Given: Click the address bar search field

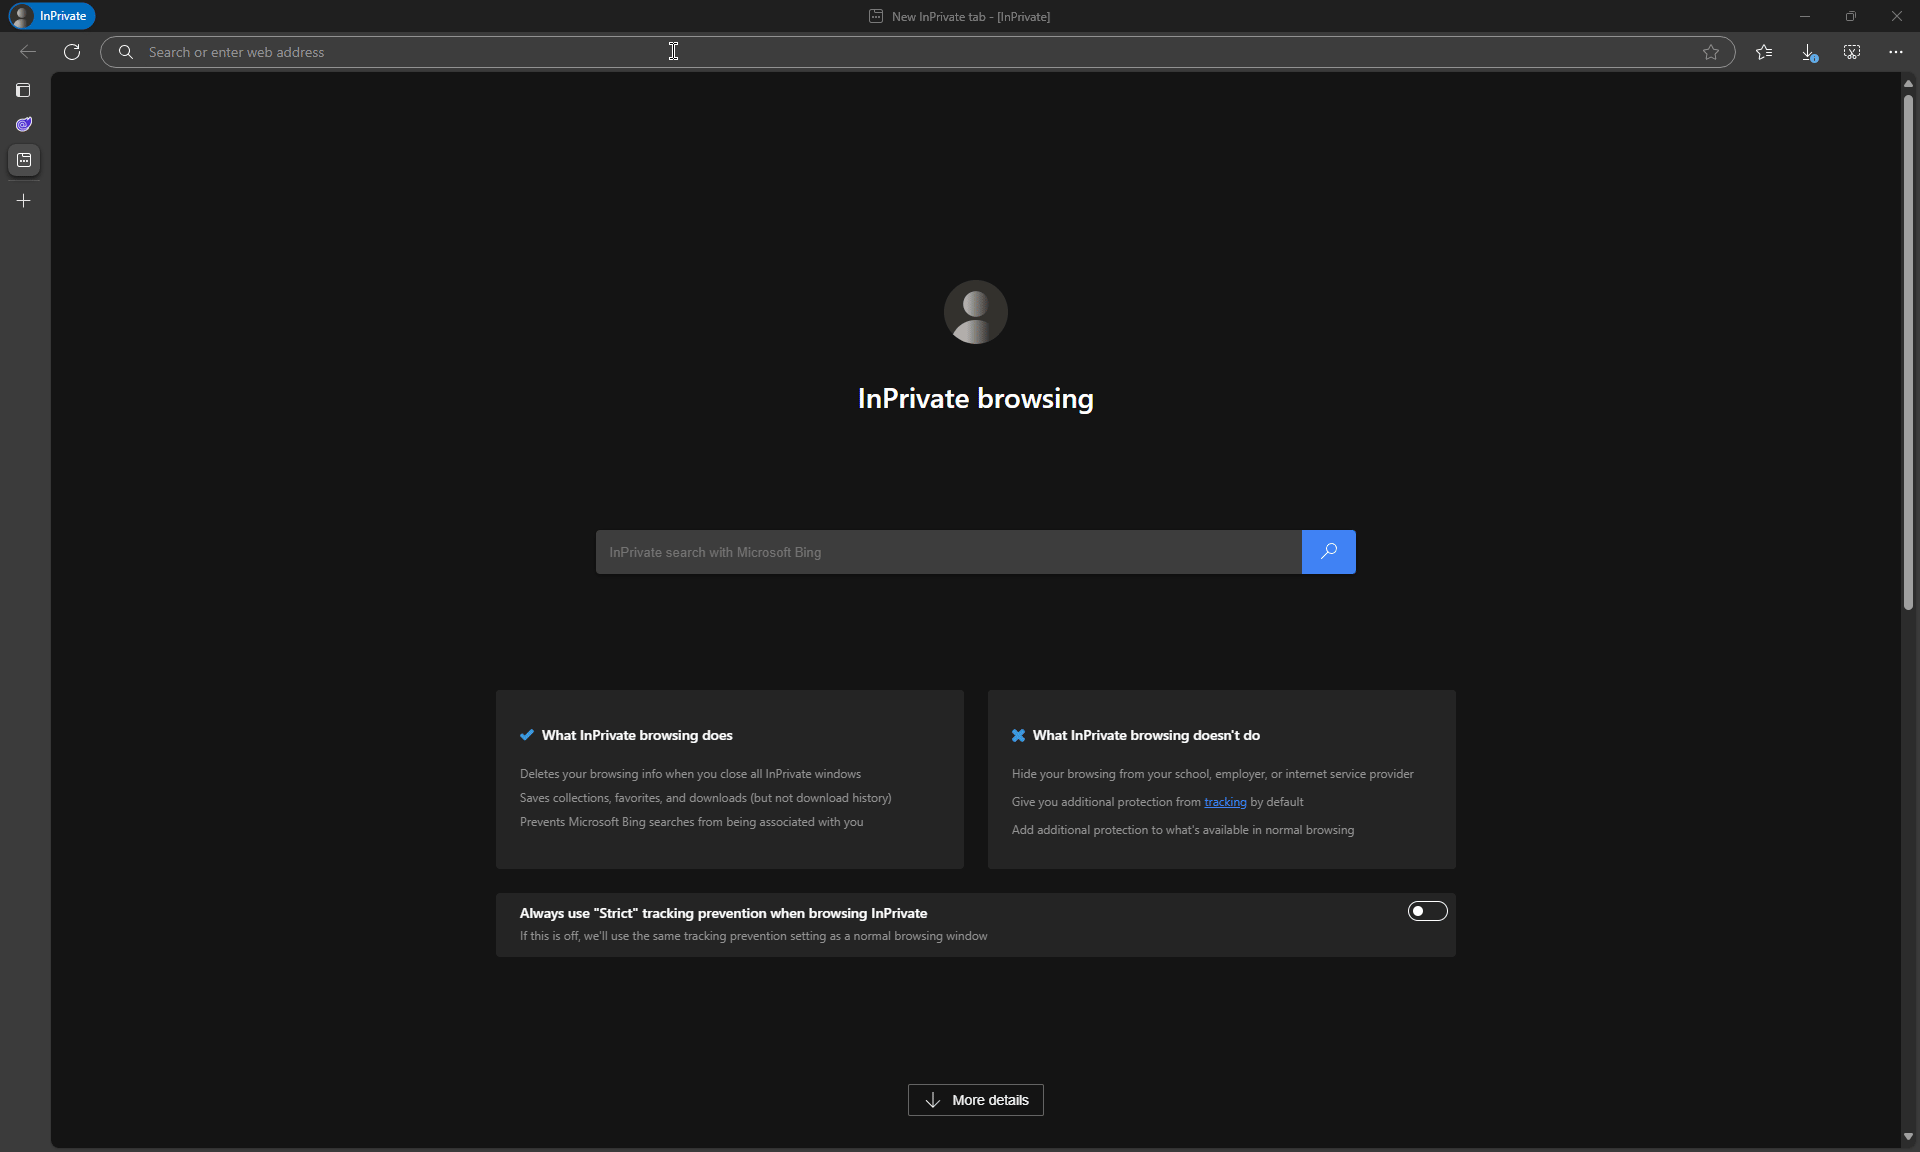Looking at the screenshot, I should click(900, 52).
